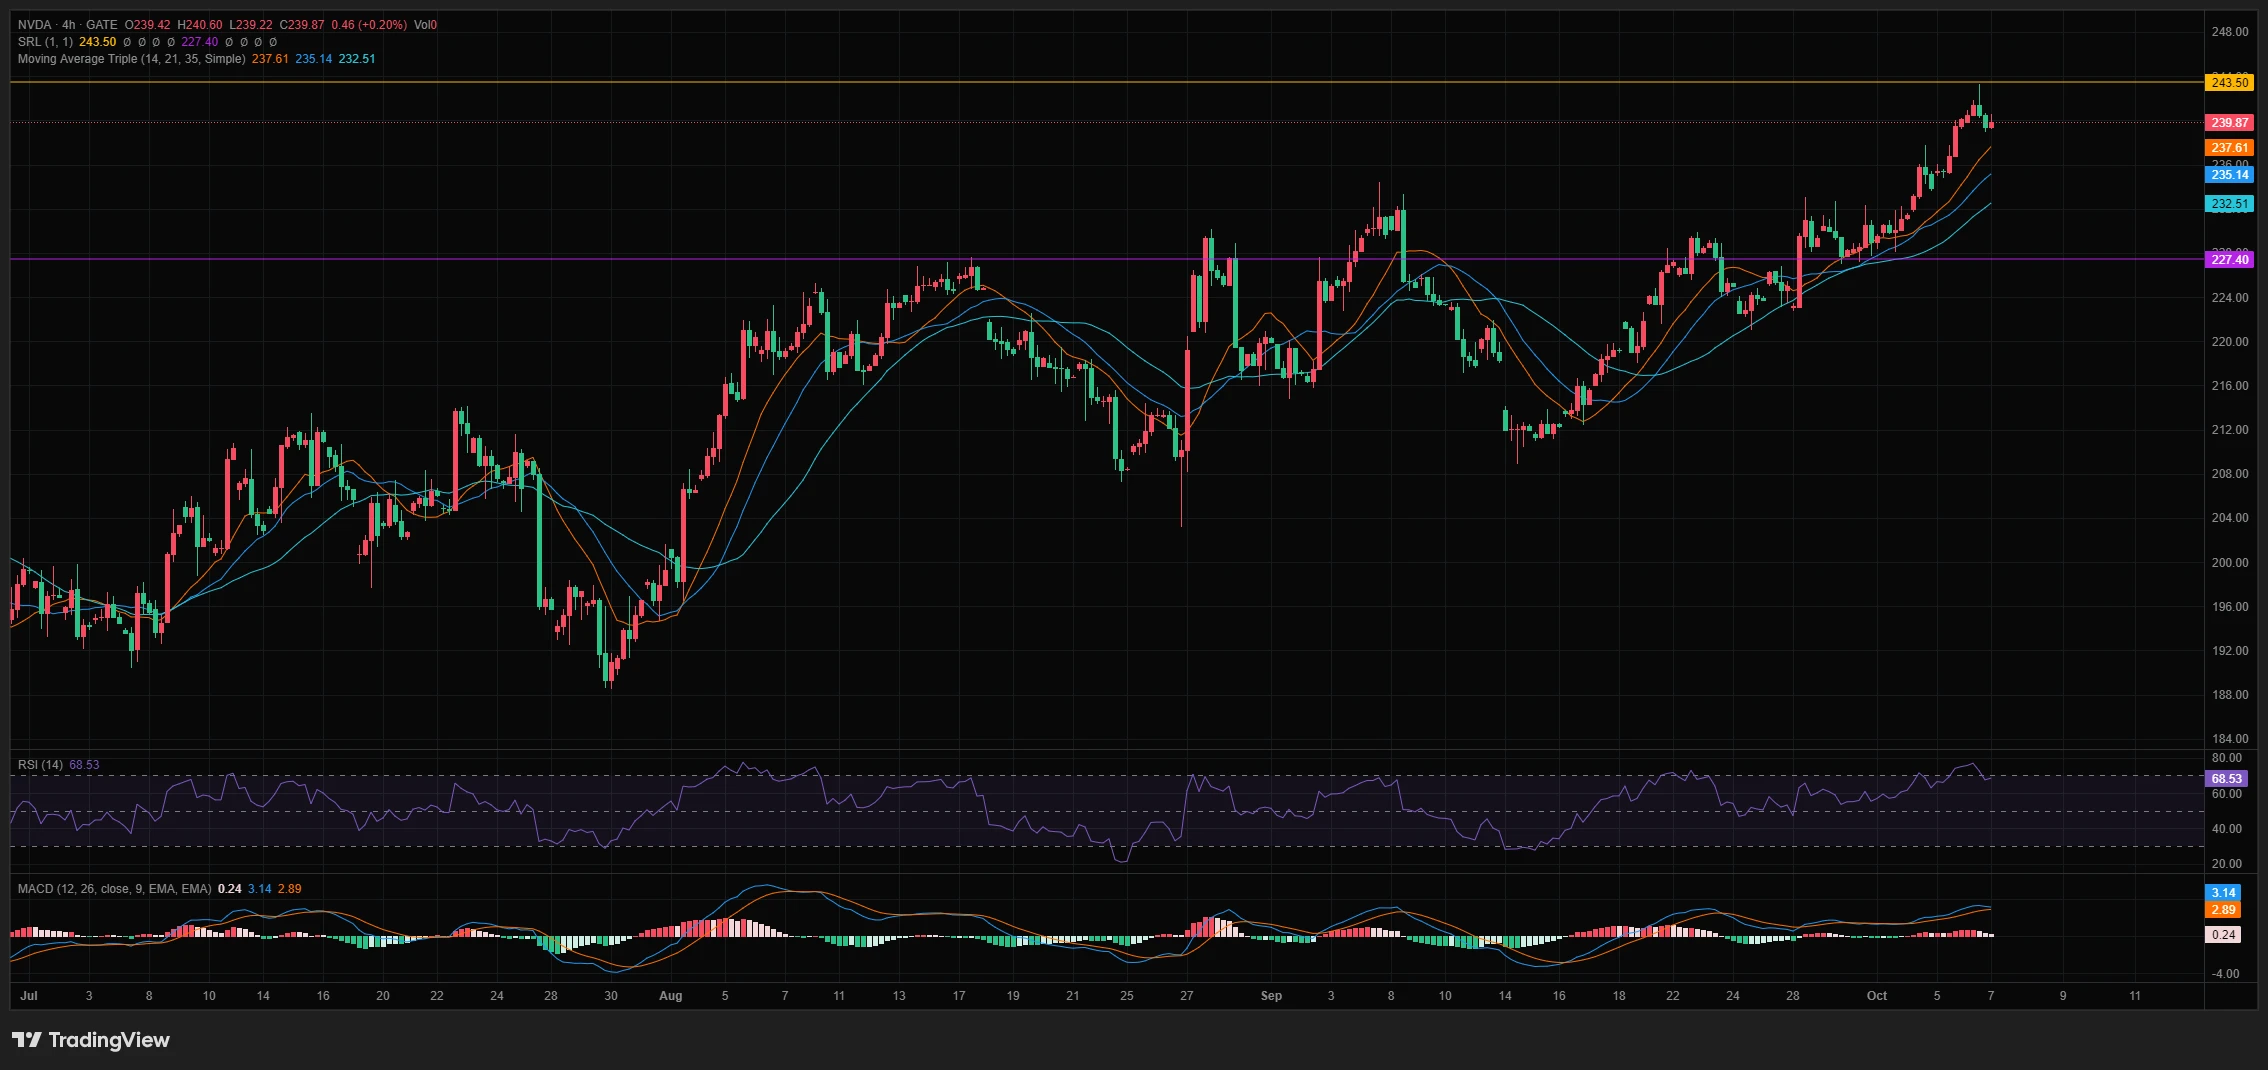The width and height of the screenshot is (2268, 1070).
Task: Click the 239.87 current price label
Action: point(2229,123)
